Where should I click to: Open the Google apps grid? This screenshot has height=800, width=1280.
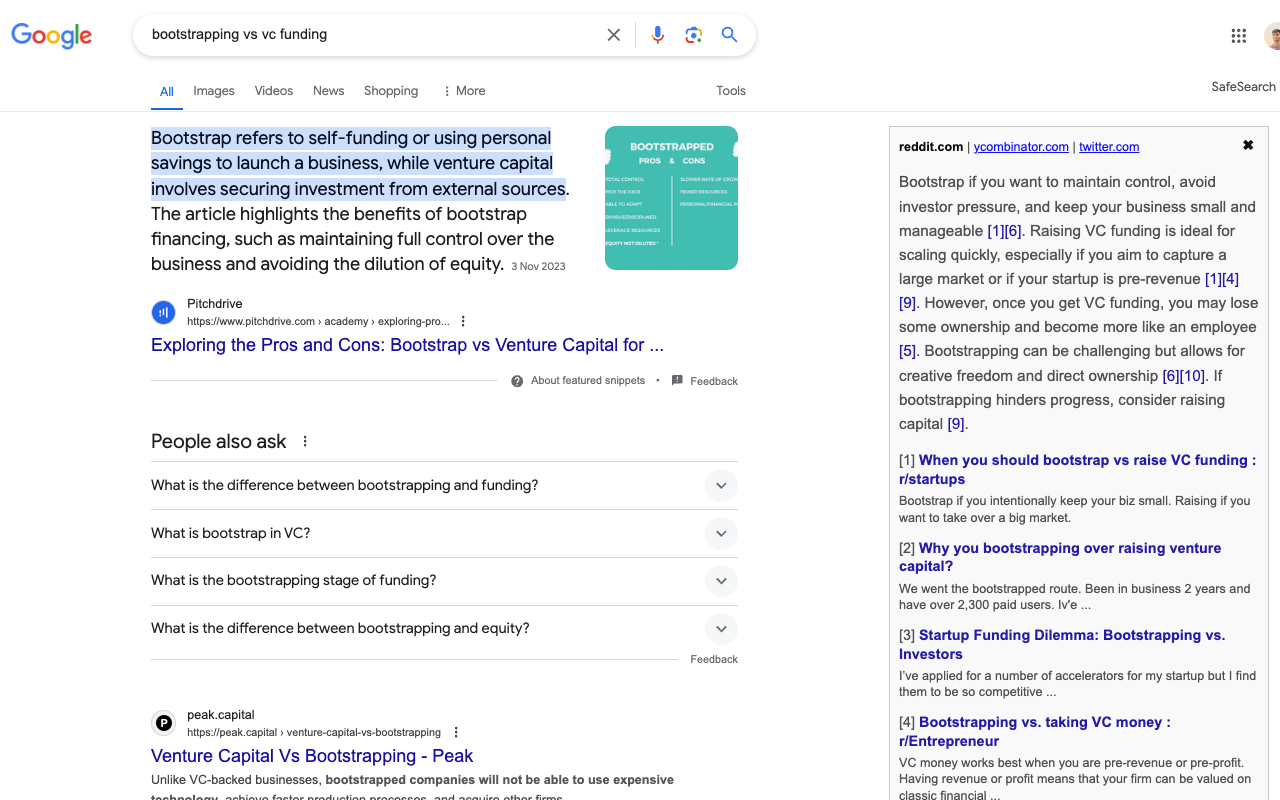(1238, 35)
